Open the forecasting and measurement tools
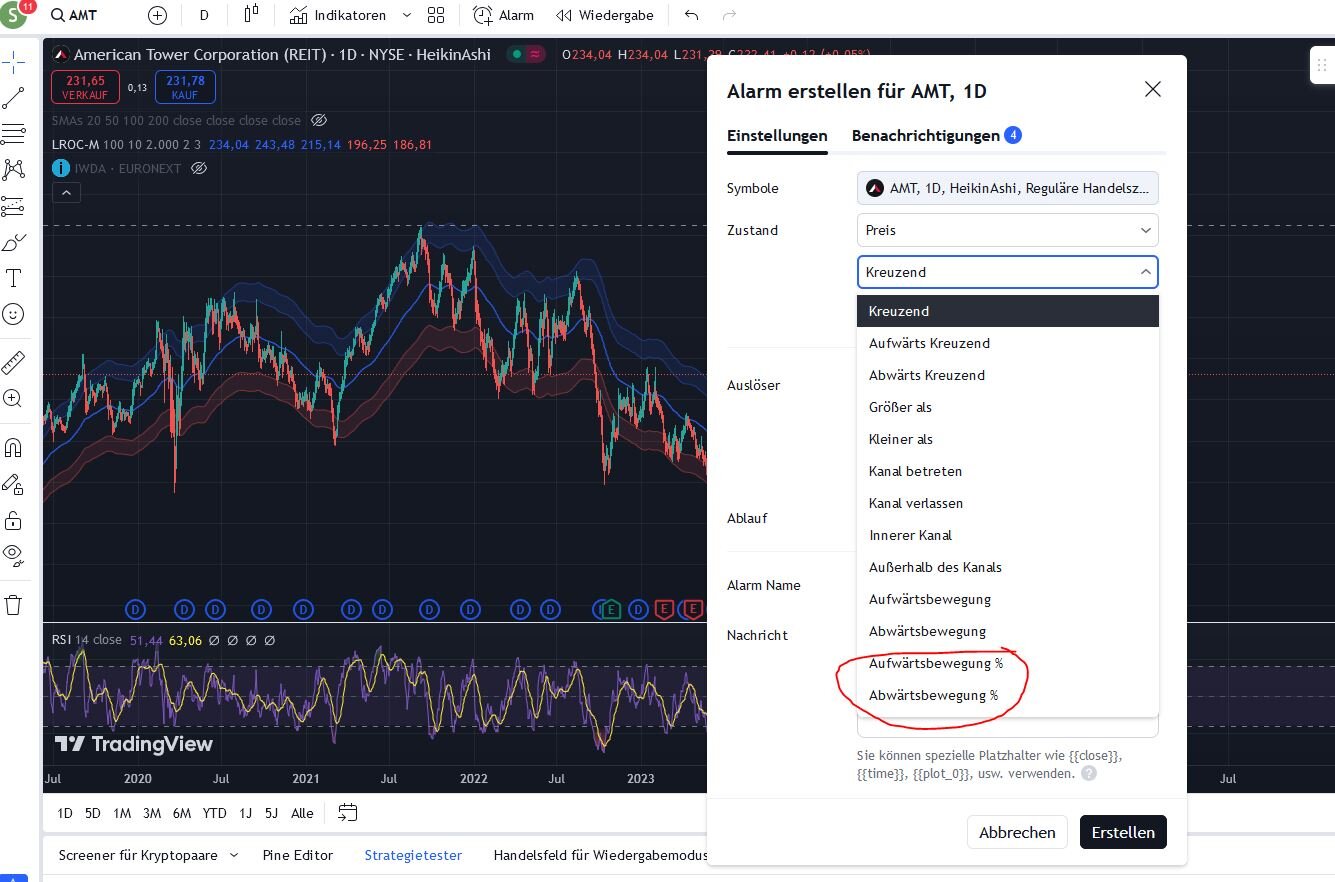 [14, 206]
